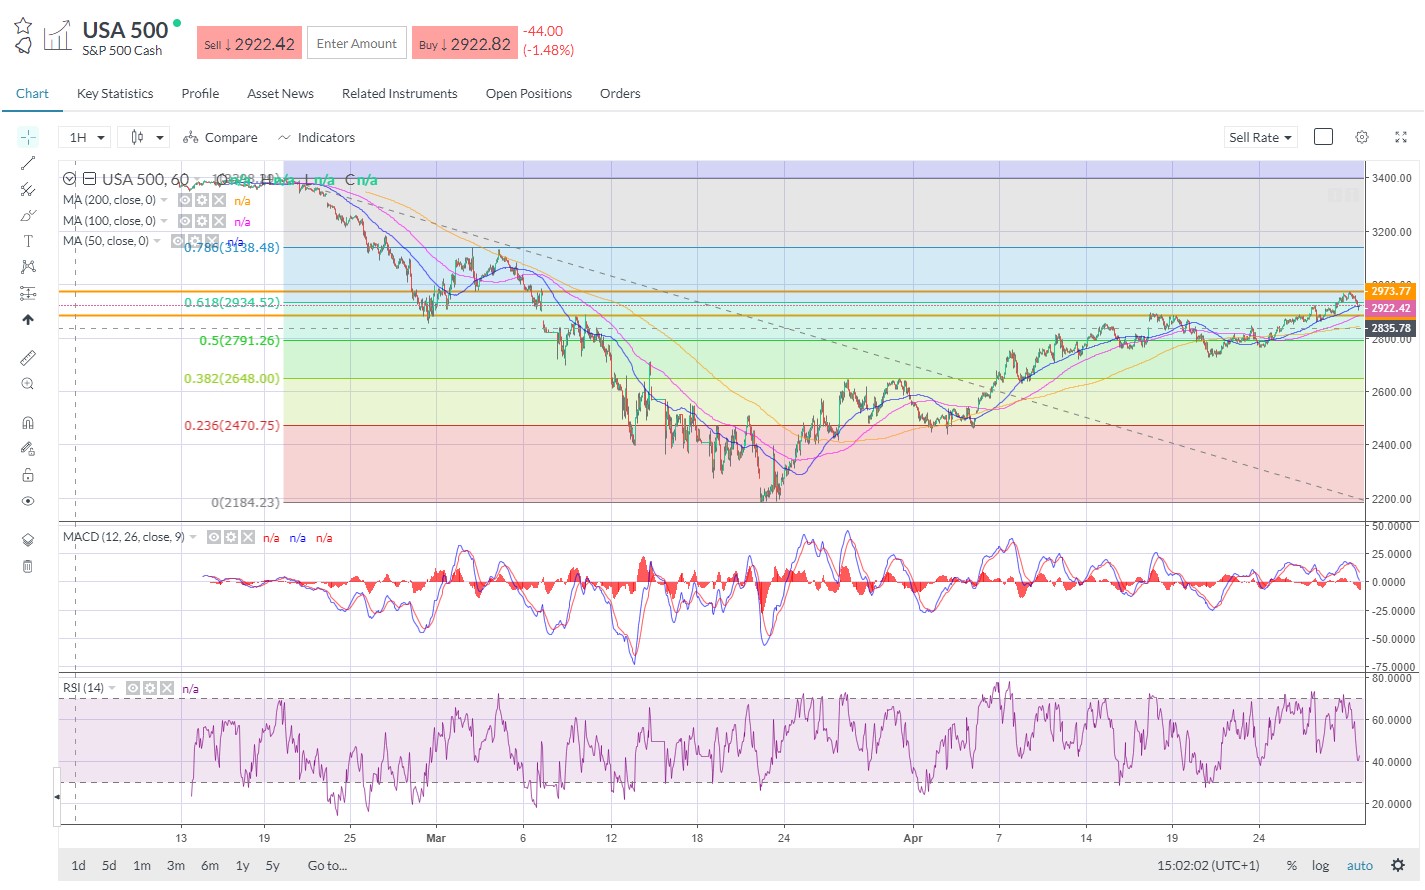This screenshot has width=1425, height=890.
Task: Toggle magnet mode on left toolbar
Action: (28, 423)
